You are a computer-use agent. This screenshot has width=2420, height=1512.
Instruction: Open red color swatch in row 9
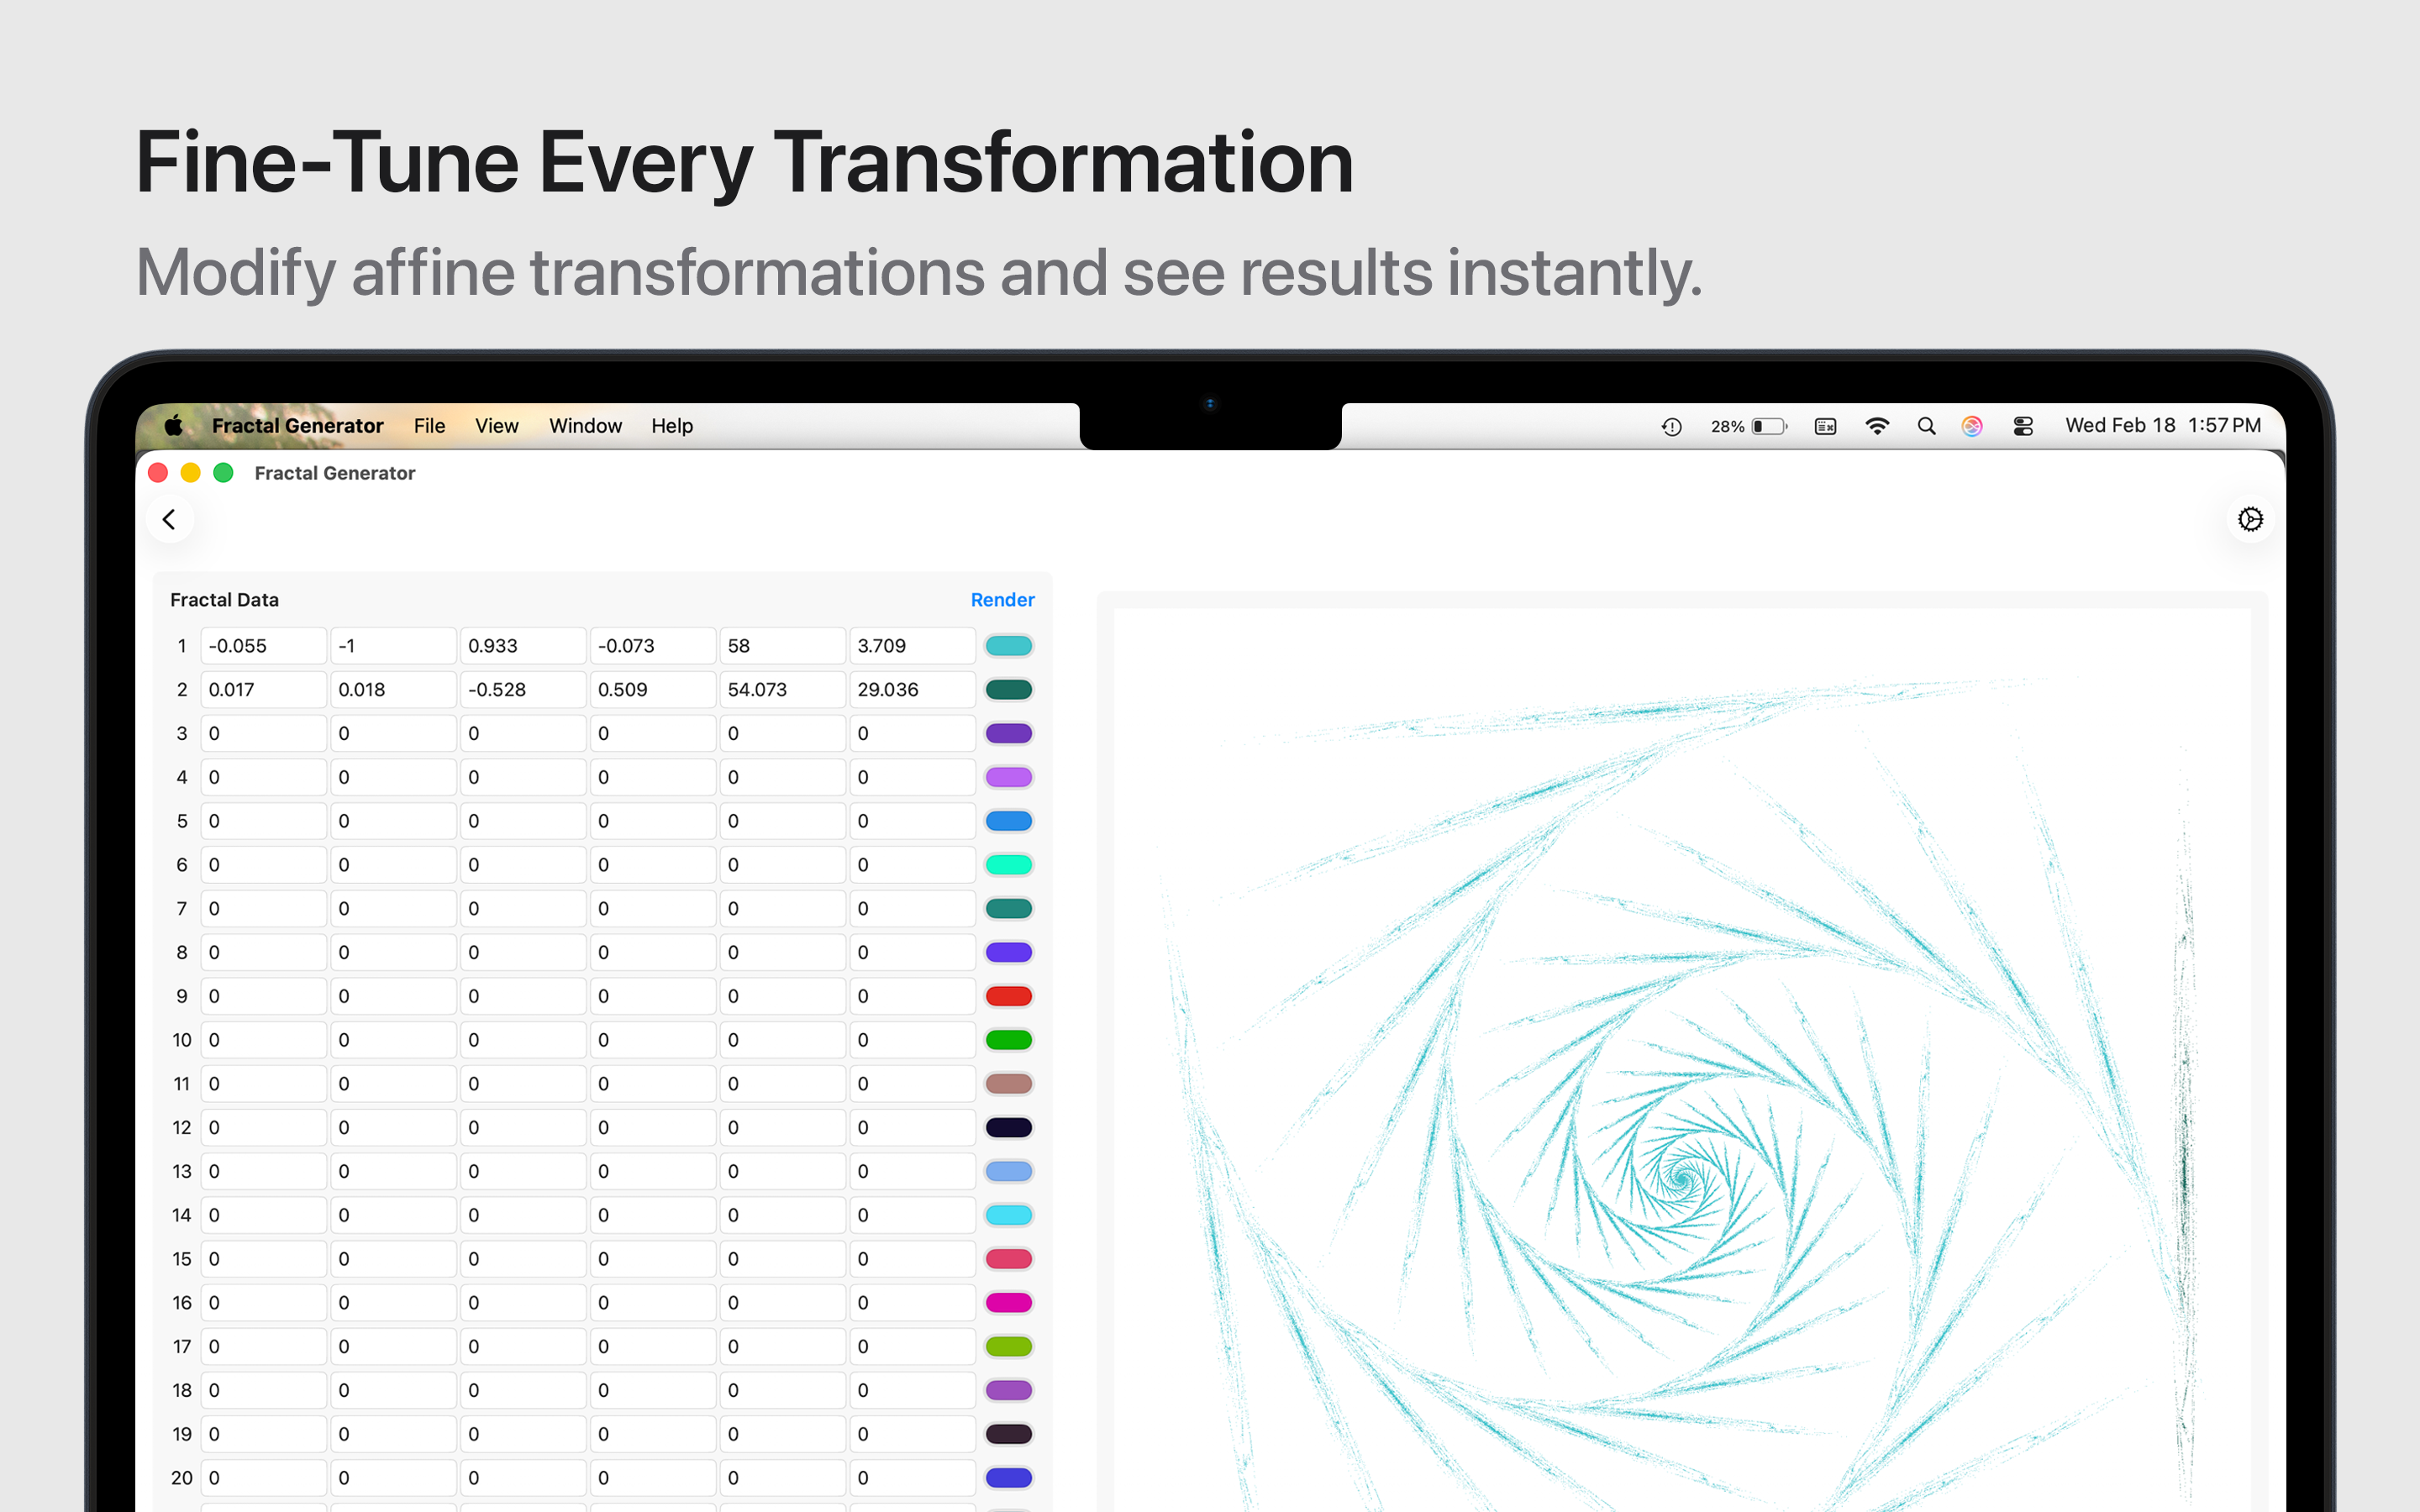coord(1008,996)
